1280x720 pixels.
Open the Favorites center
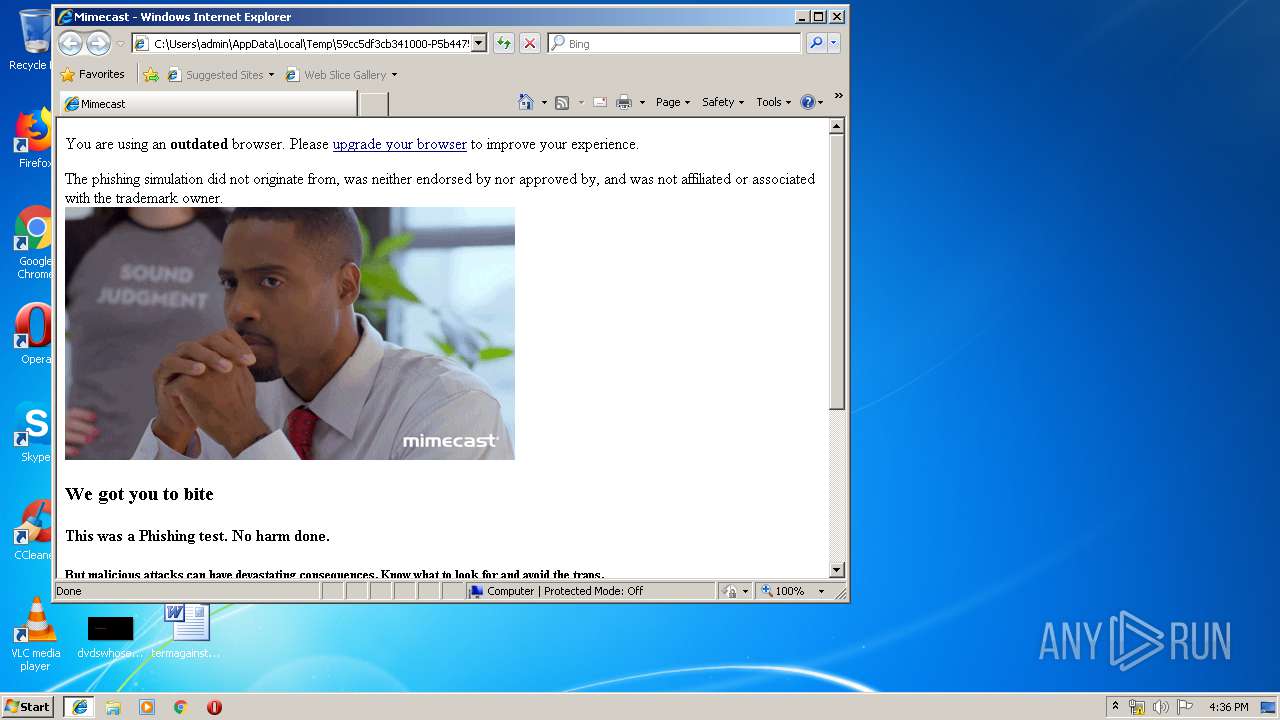(92, 74)
